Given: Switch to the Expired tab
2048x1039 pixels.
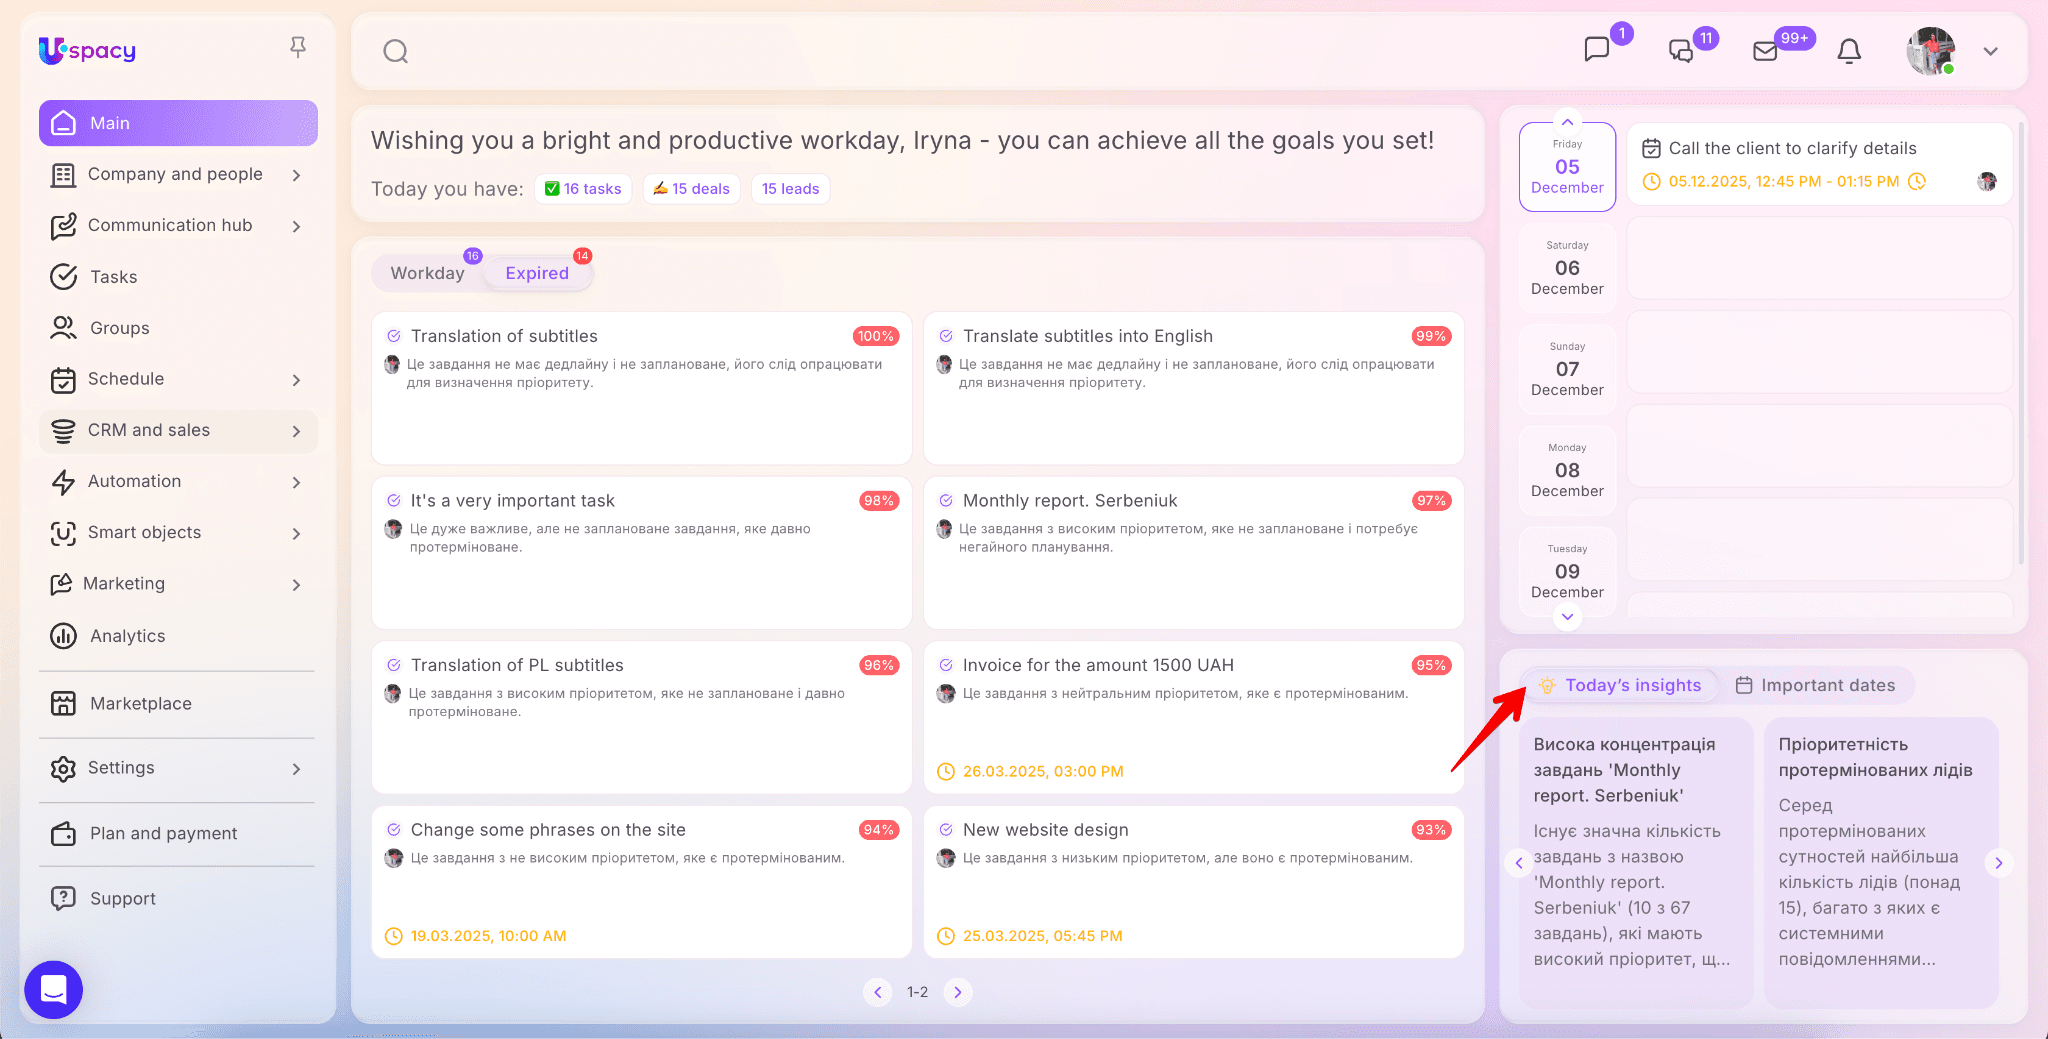Looking at the screenshot, I should [537, 273].
